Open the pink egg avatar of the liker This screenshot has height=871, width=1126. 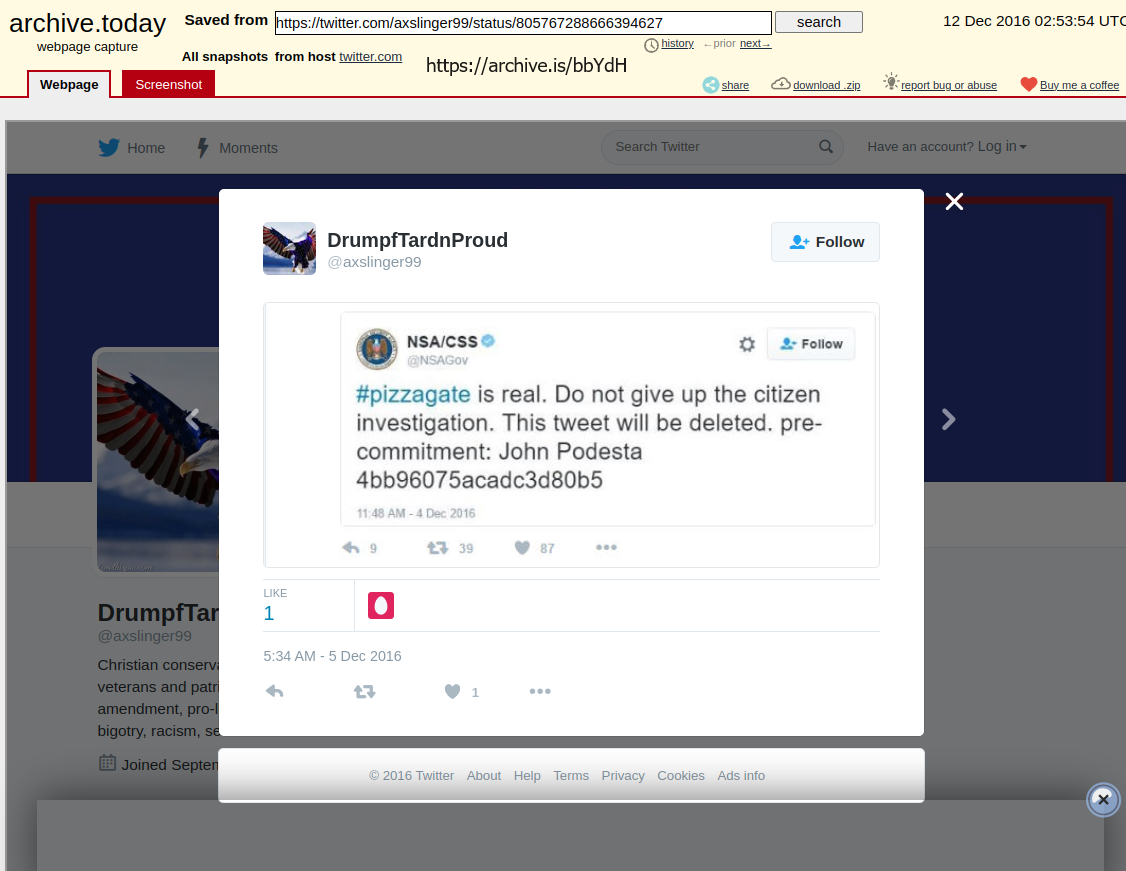[x=381, y=605]
